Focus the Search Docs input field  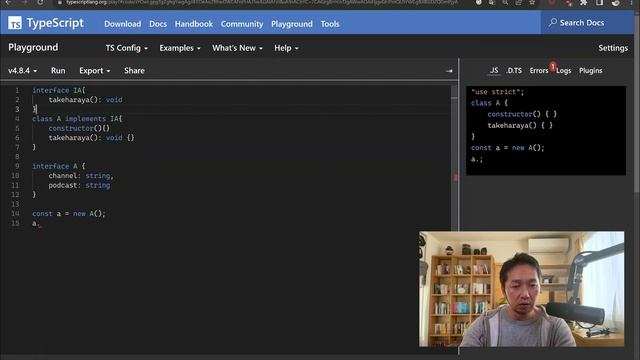587,23
